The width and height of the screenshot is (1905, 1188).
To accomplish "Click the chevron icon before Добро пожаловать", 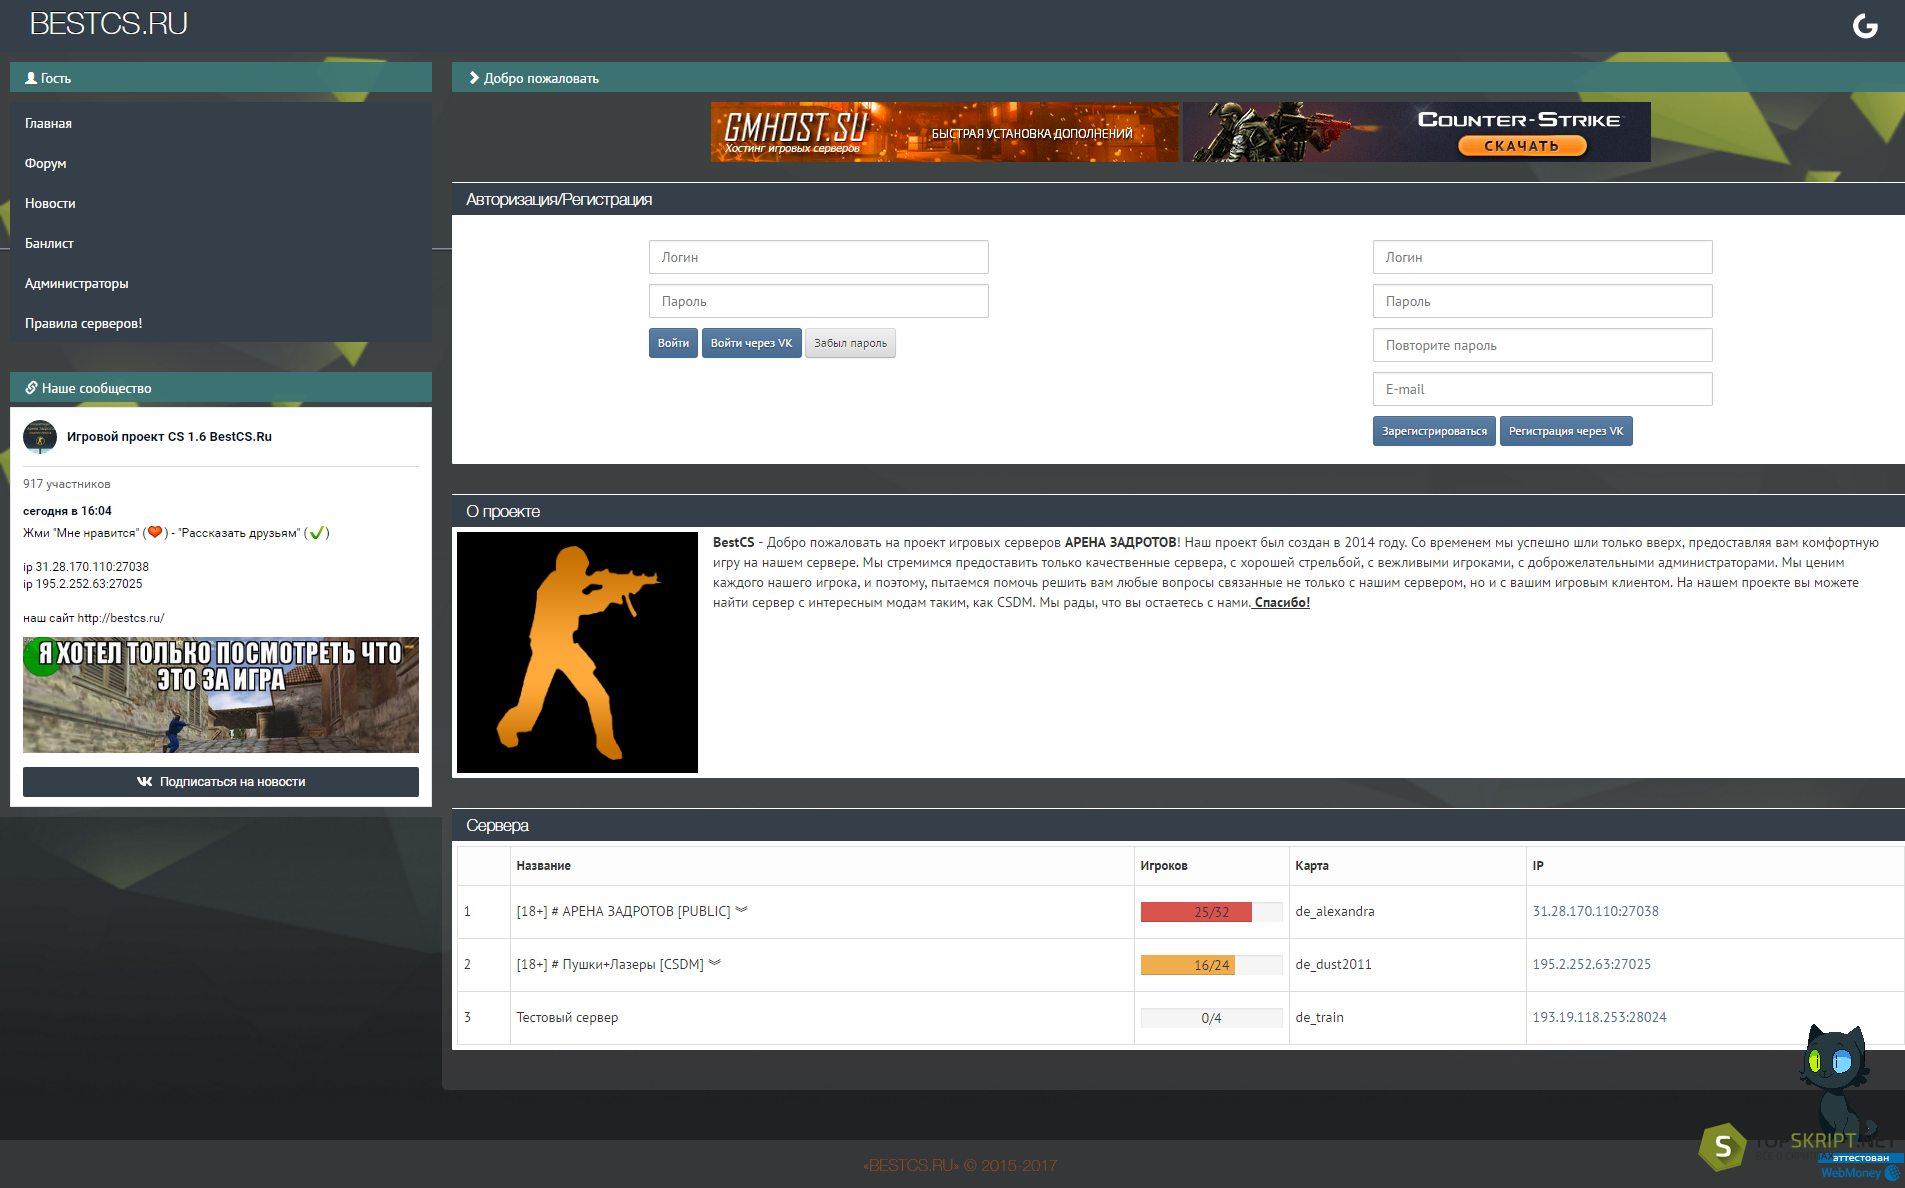I will tap(474, 78).
